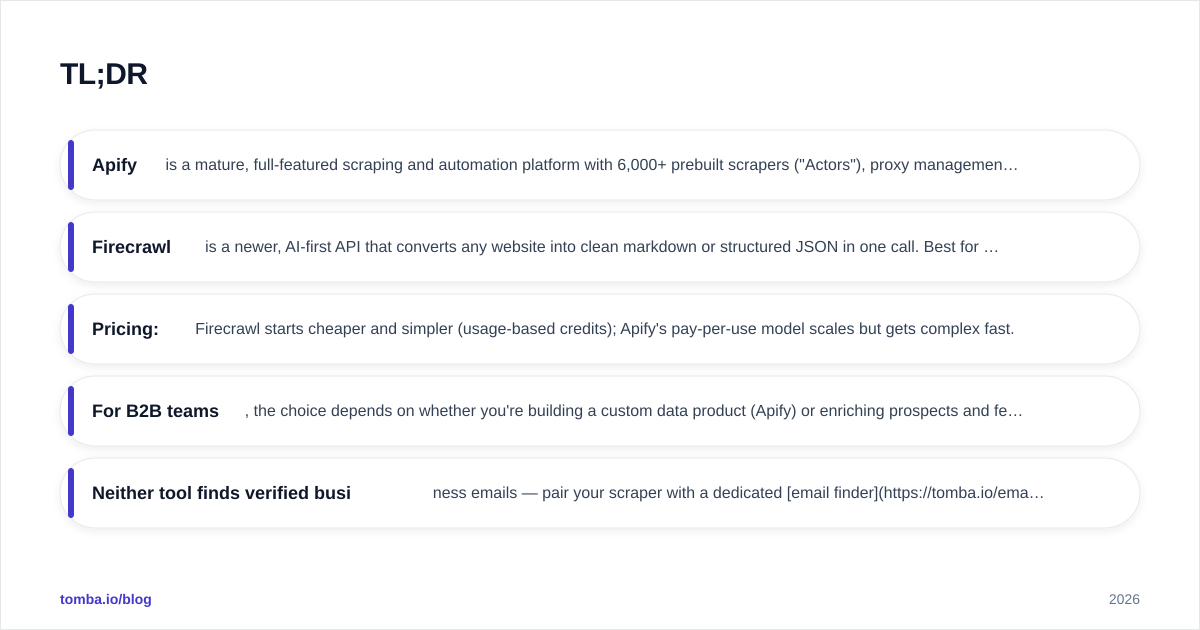Viewport: 1200px width, 630px height.
Task: Click the 2026 year in the footer
Action: point(1124,599)
